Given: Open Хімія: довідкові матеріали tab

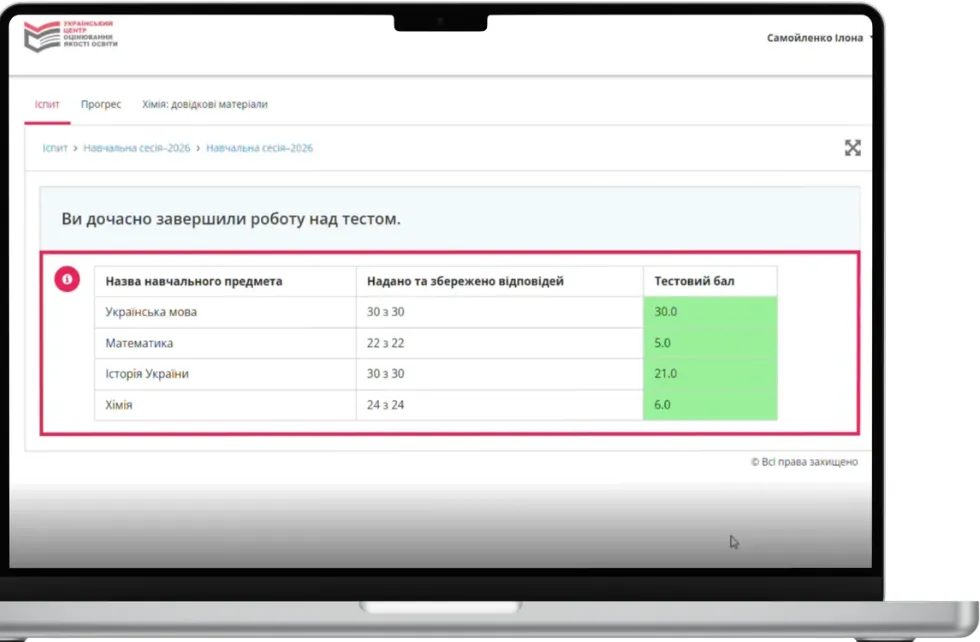Looking at the screenshot, I should [204, 104].
